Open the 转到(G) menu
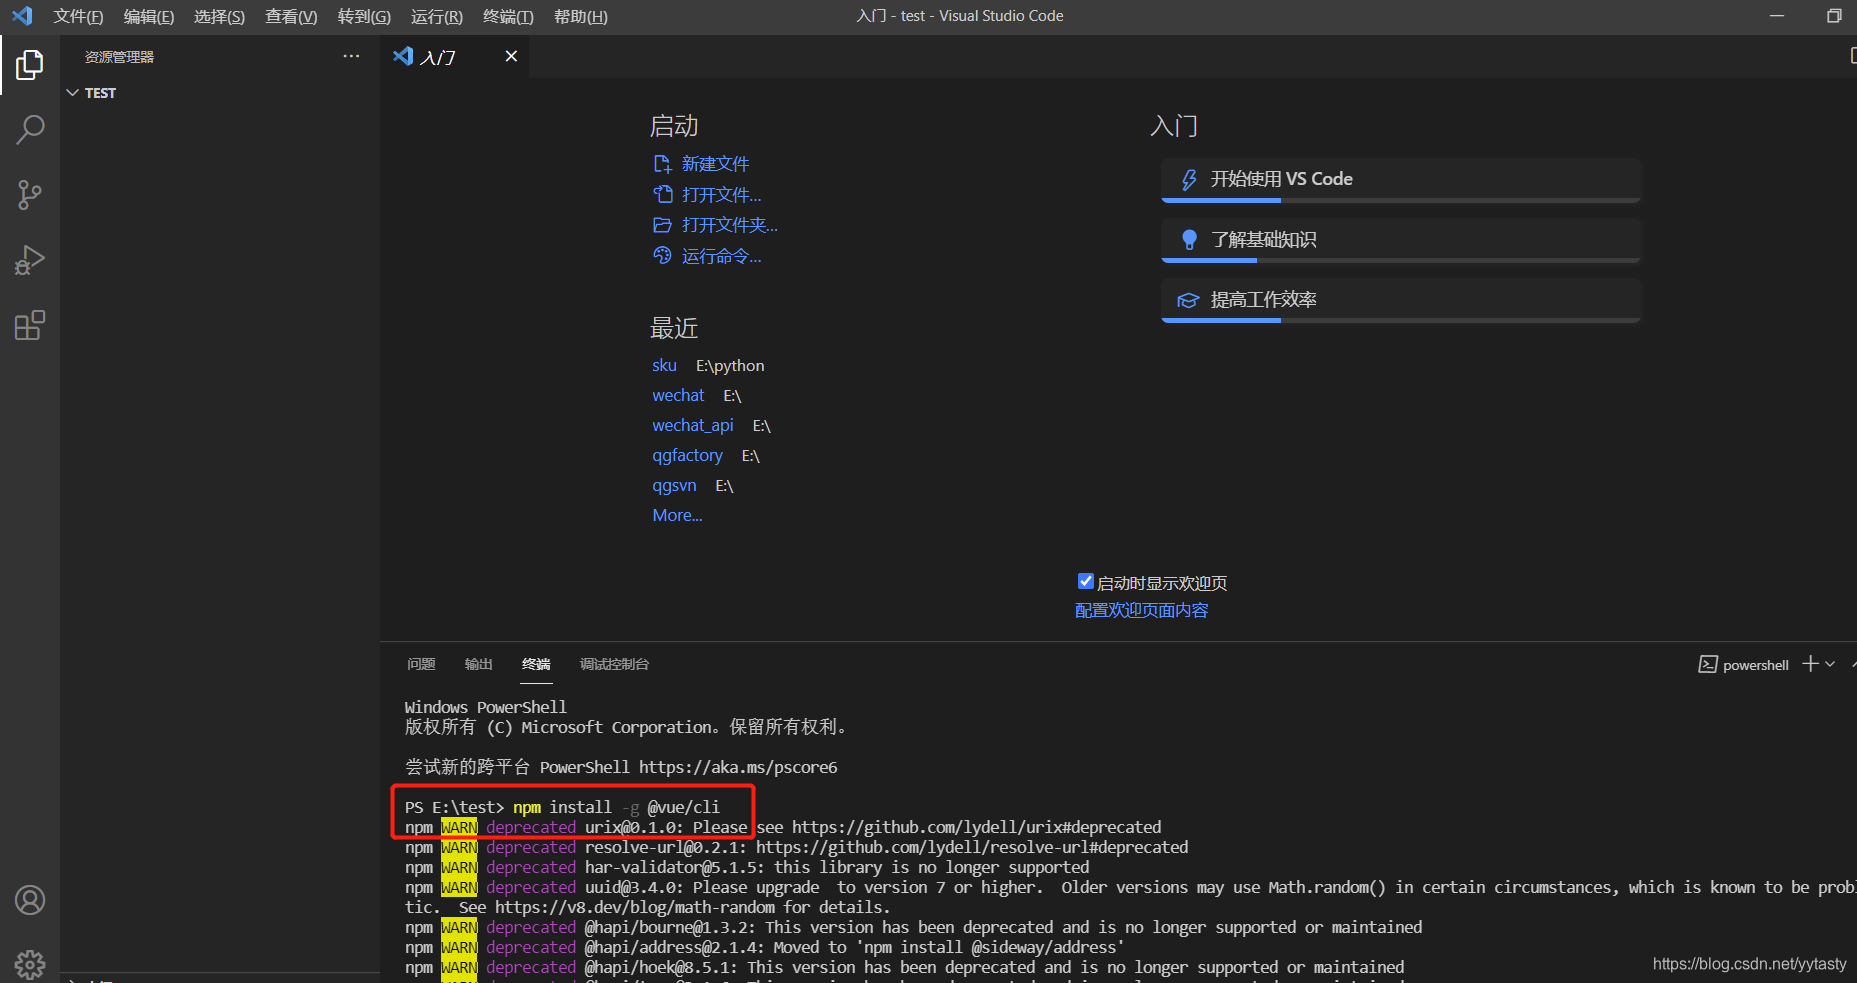This screenshot has width=1857, height=983. click(x=364, y=16)
